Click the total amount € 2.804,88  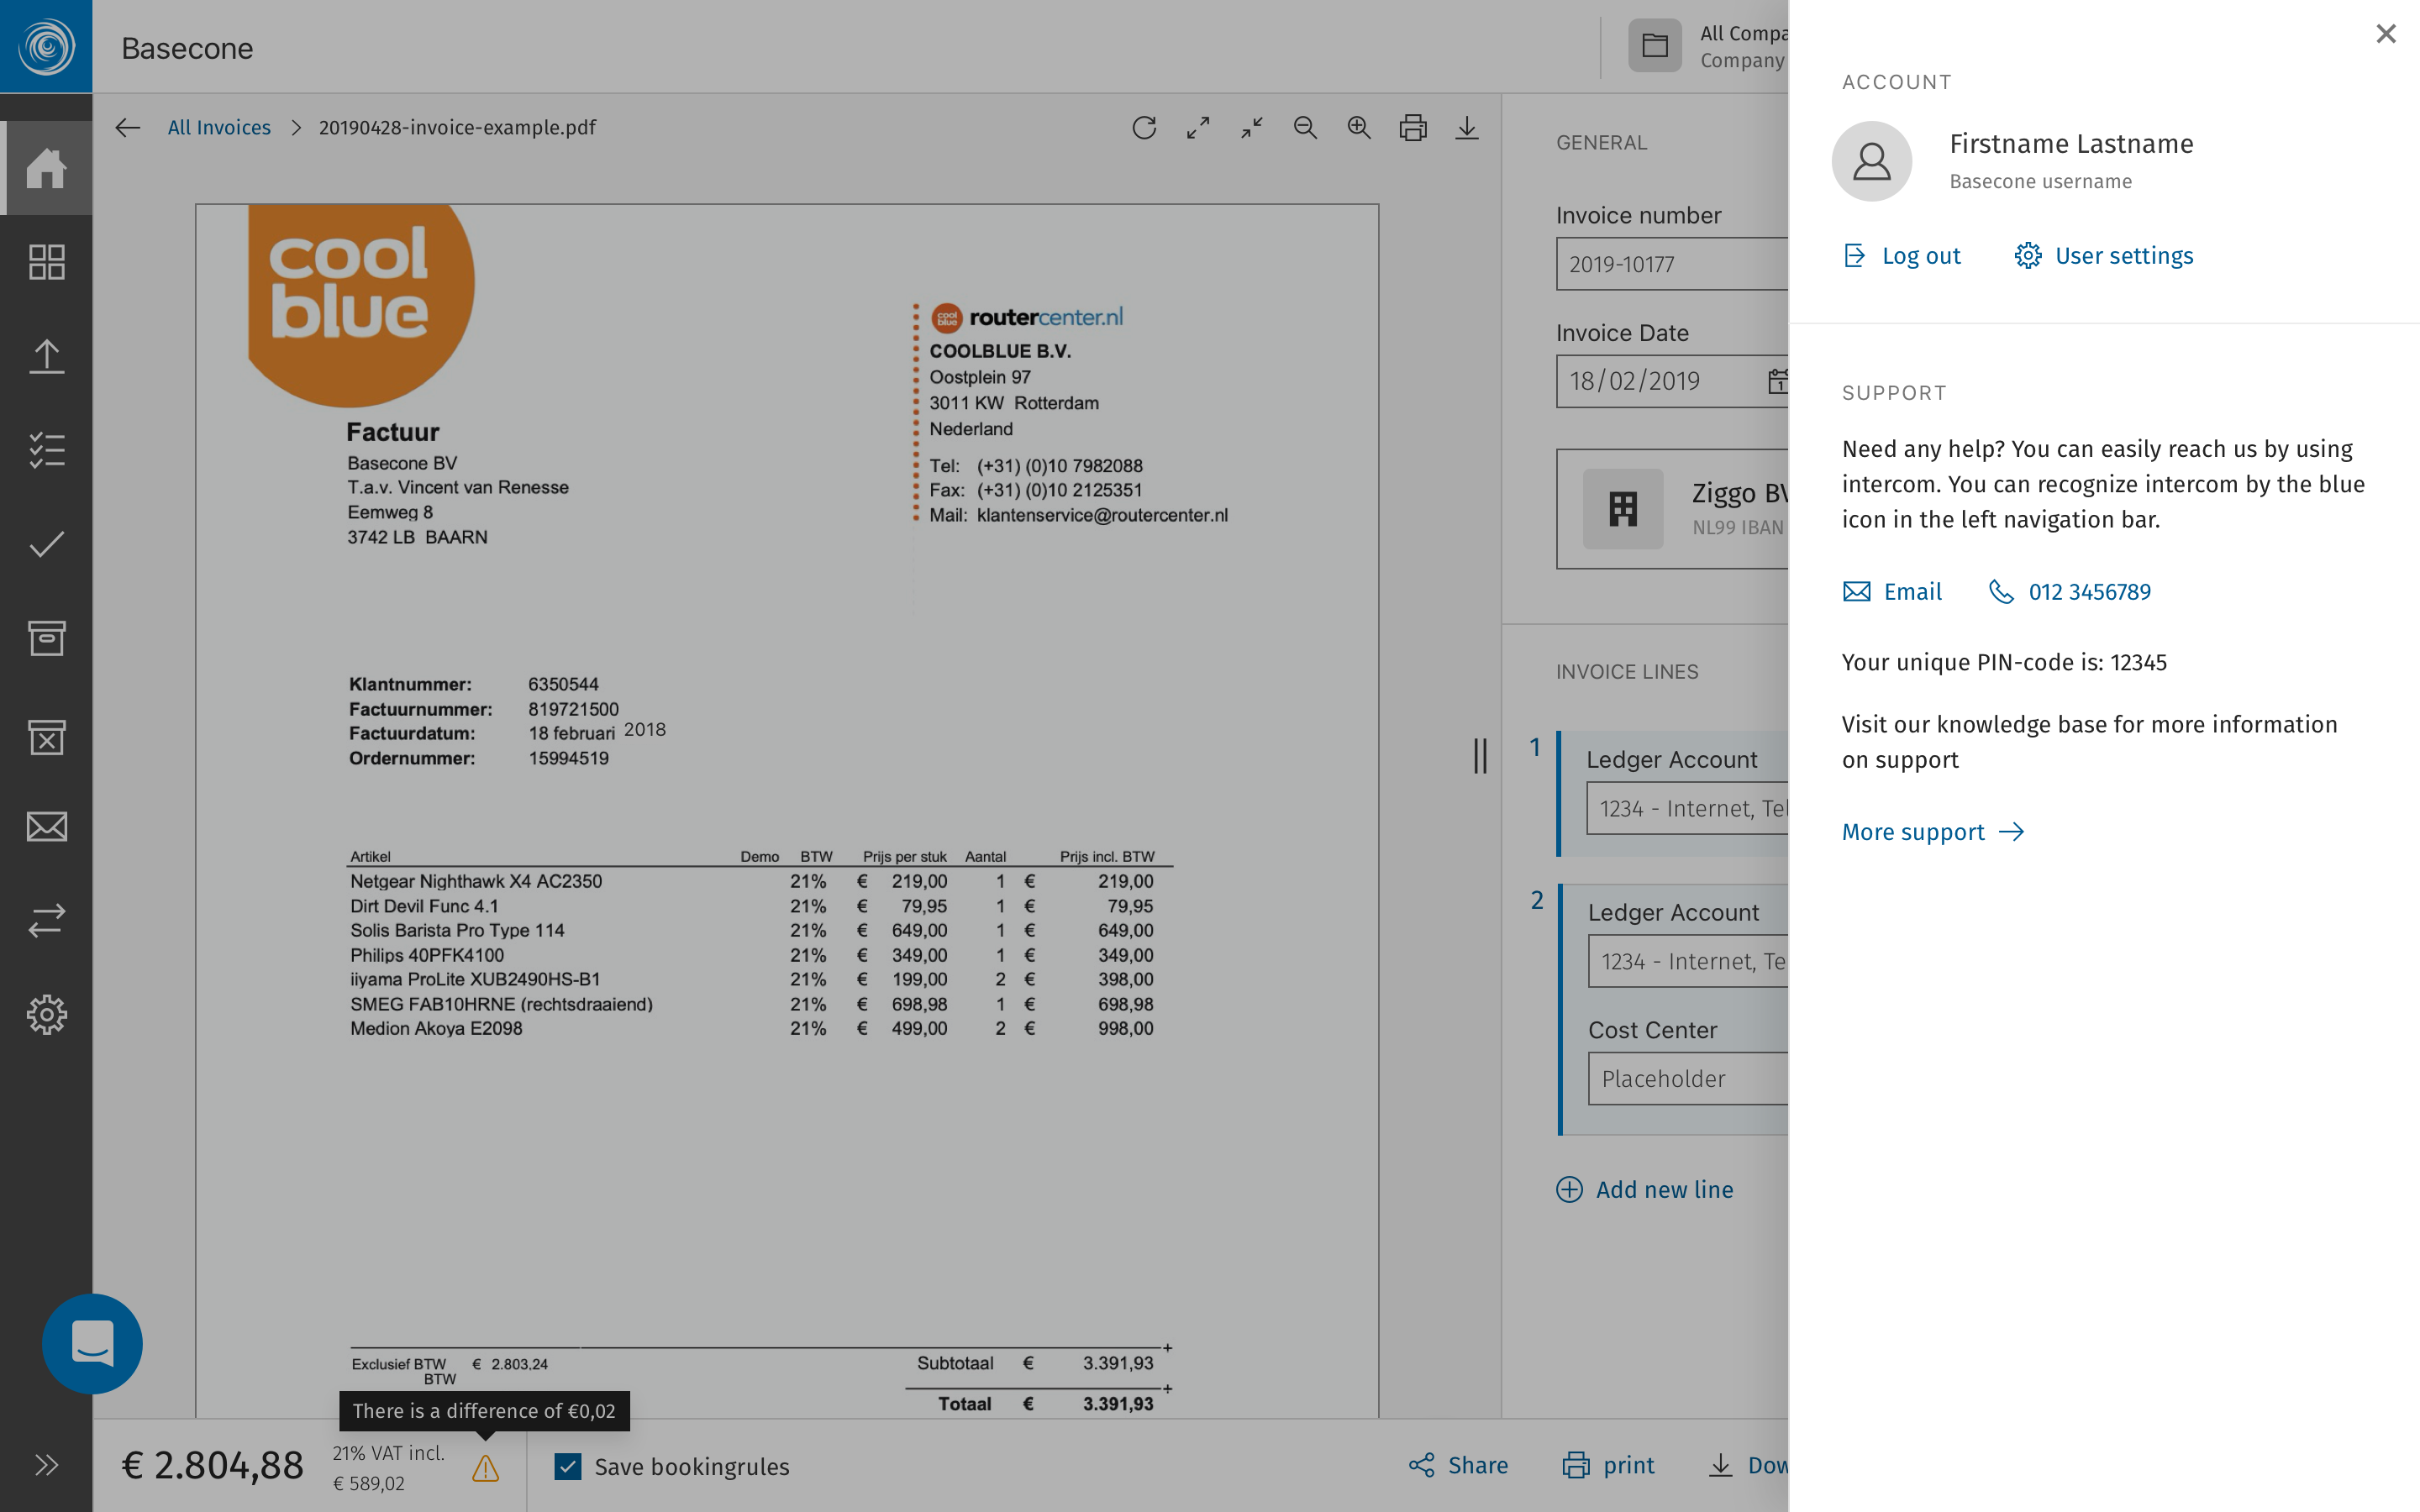coord(212,1466)
